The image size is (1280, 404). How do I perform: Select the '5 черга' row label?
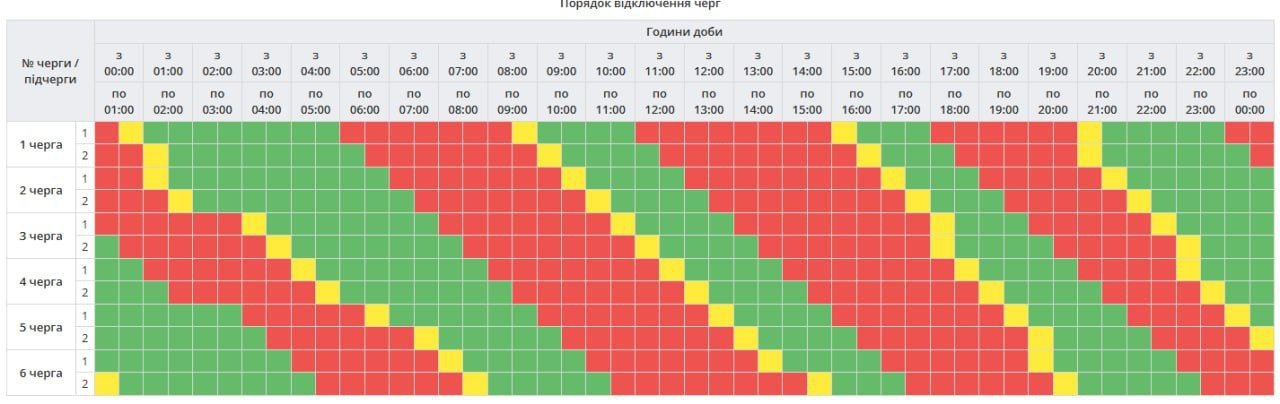tap(42, 327)
